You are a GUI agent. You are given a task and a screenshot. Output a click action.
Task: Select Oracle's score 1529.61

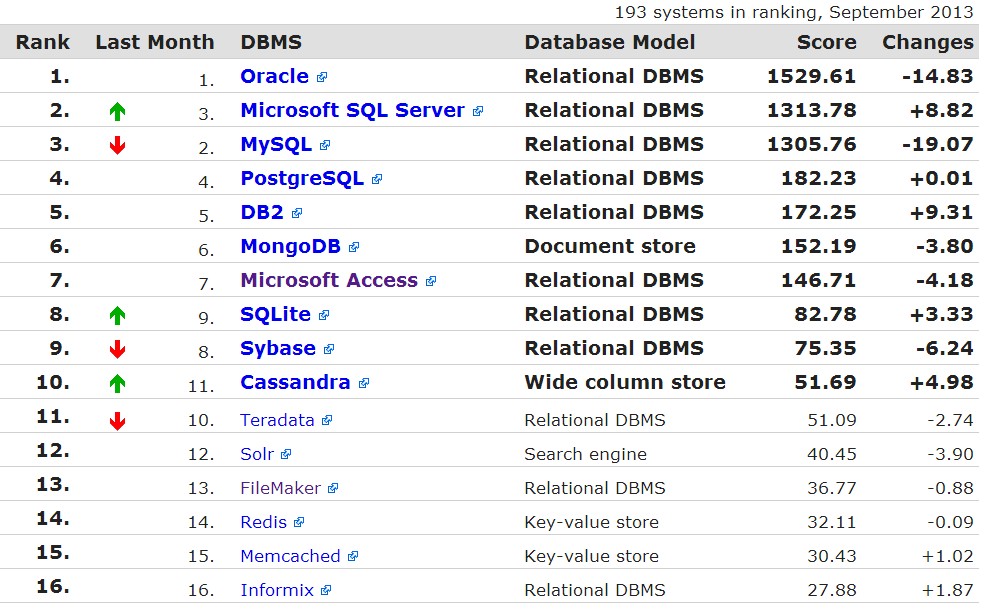tap(812, 76)
